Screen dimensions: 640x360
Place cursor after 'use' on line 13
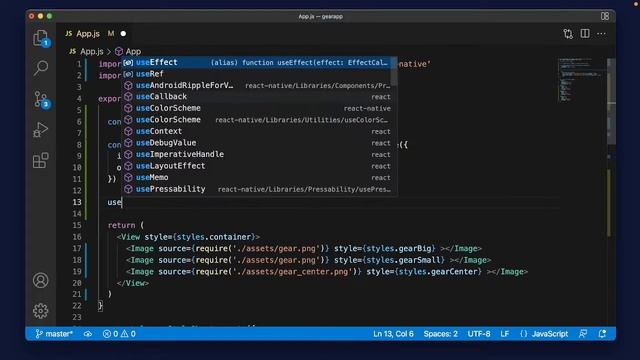pos(122,202)
